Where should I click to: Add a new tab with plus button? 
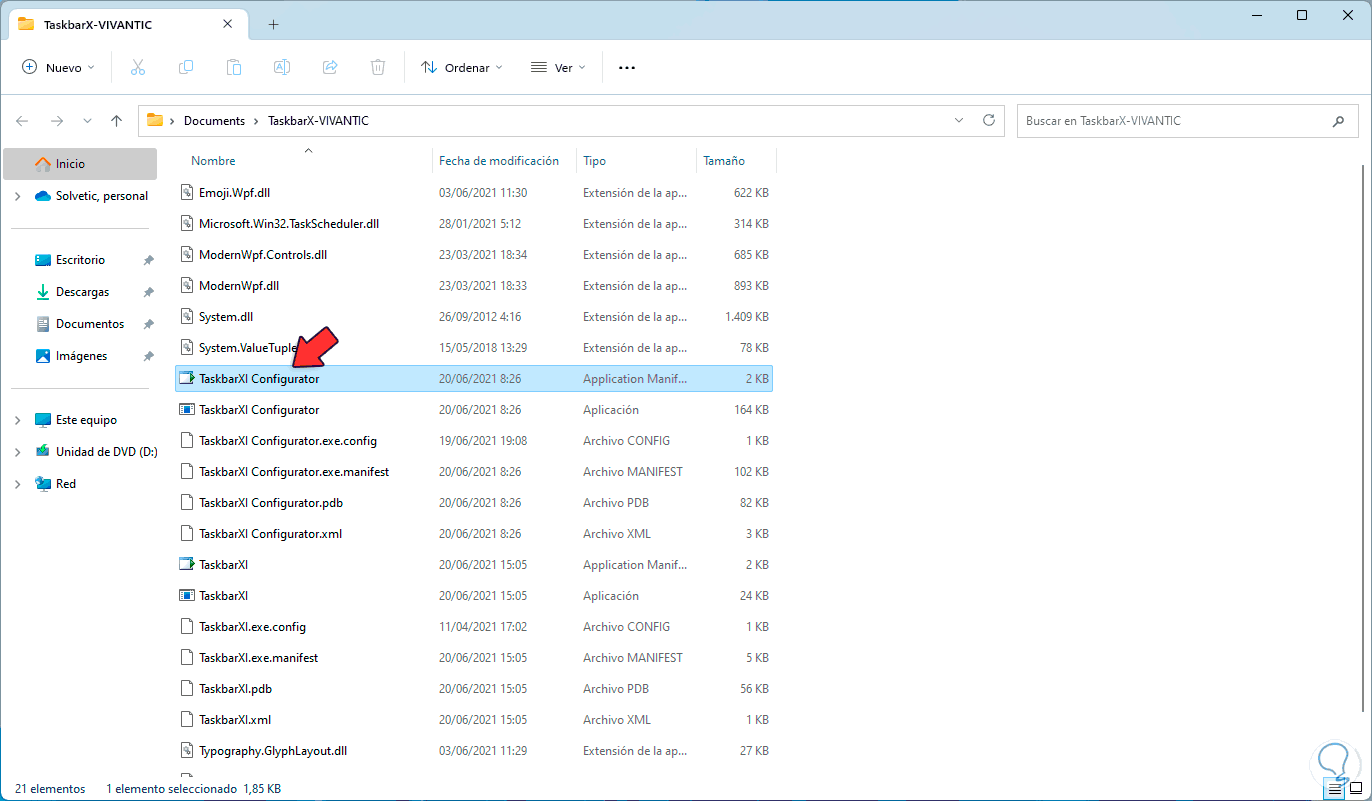click(x=273, y=24)
